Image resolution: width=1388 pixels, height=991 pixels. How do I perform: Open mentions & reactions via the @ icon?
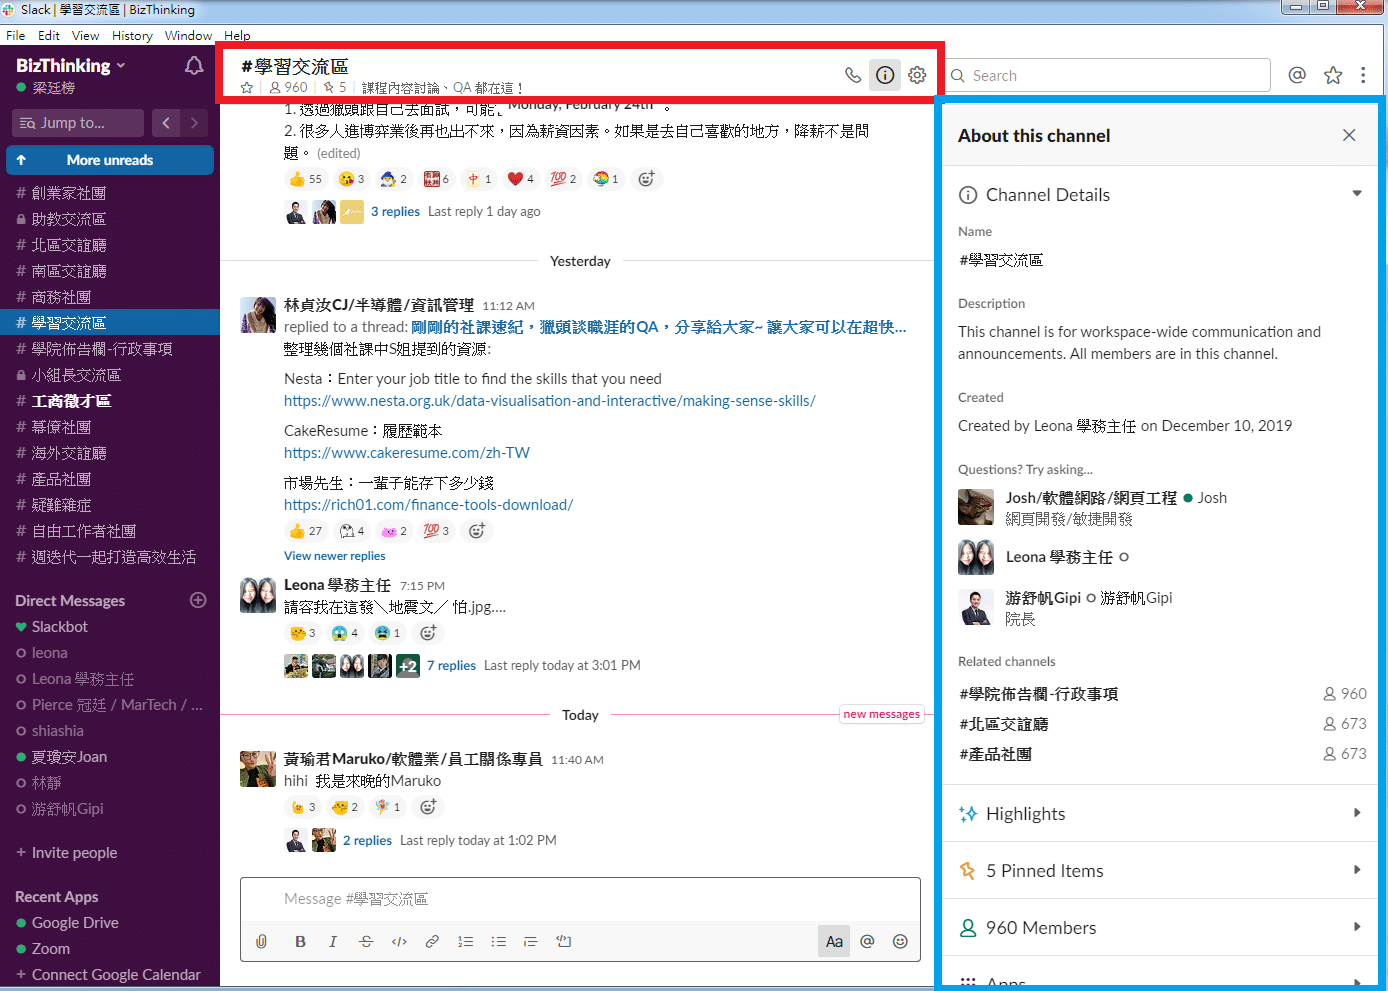click(x=1297, y=75)
